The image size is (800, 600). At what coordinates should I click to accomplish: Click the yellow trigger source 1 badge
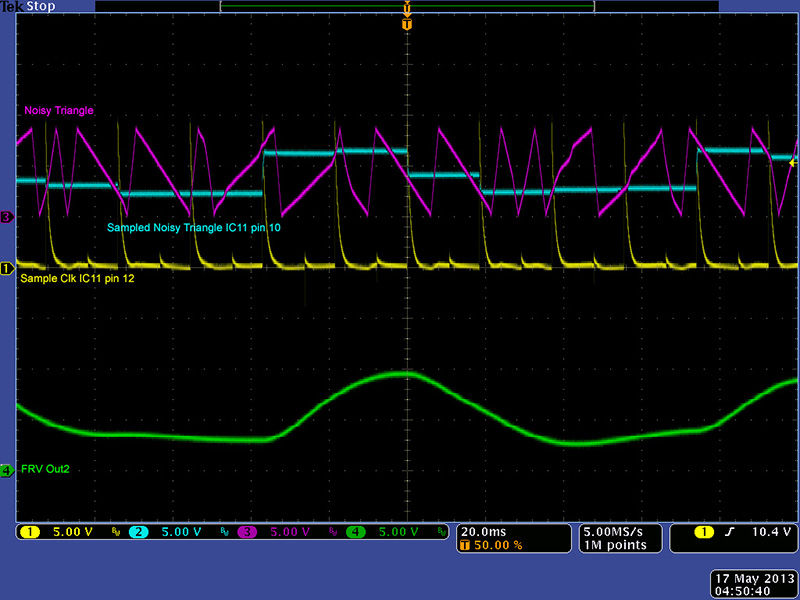pos(706,532)
